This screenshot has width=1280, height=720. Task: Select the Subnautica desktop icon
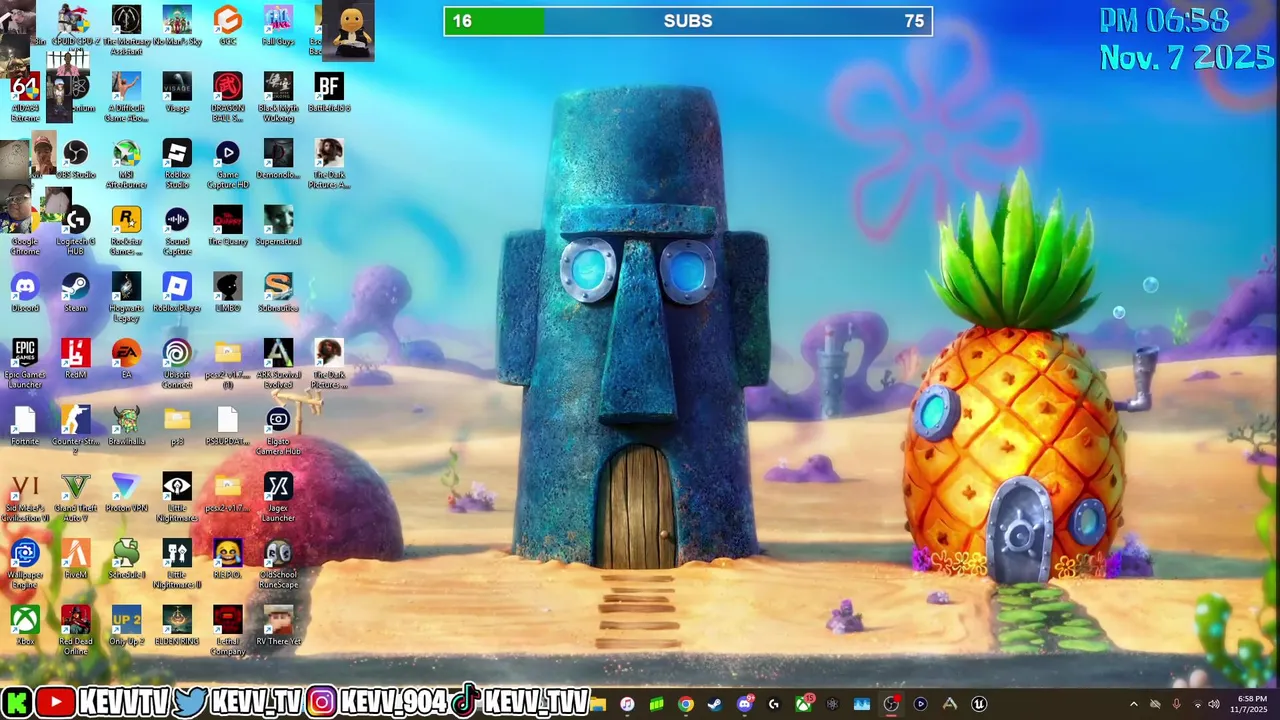point(278,293)
